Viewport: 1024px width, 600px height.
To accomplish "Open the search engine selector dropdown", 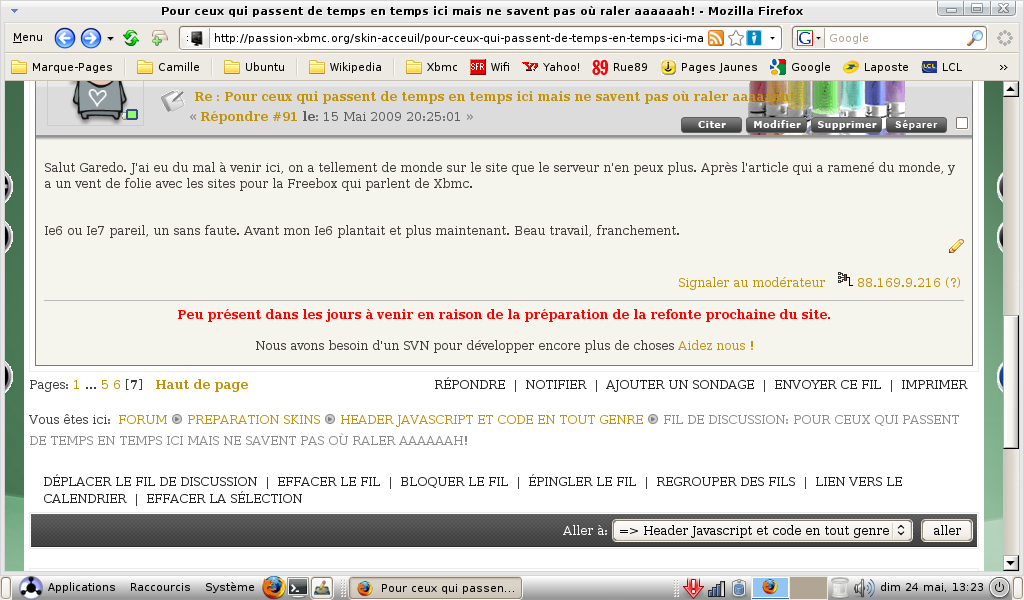I will (x=808, y=39).
